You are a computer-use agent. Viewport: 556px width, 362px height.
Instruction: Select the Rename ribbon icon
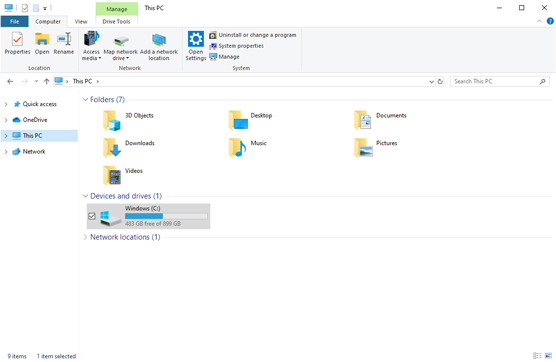pos(64,43)
